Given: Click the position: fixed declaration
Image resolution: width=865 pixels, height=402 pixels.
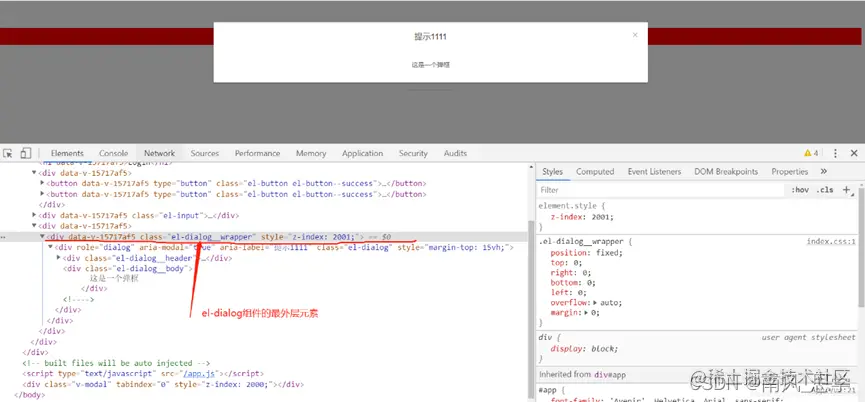Looking at the screenshot, I should (586, 253).
